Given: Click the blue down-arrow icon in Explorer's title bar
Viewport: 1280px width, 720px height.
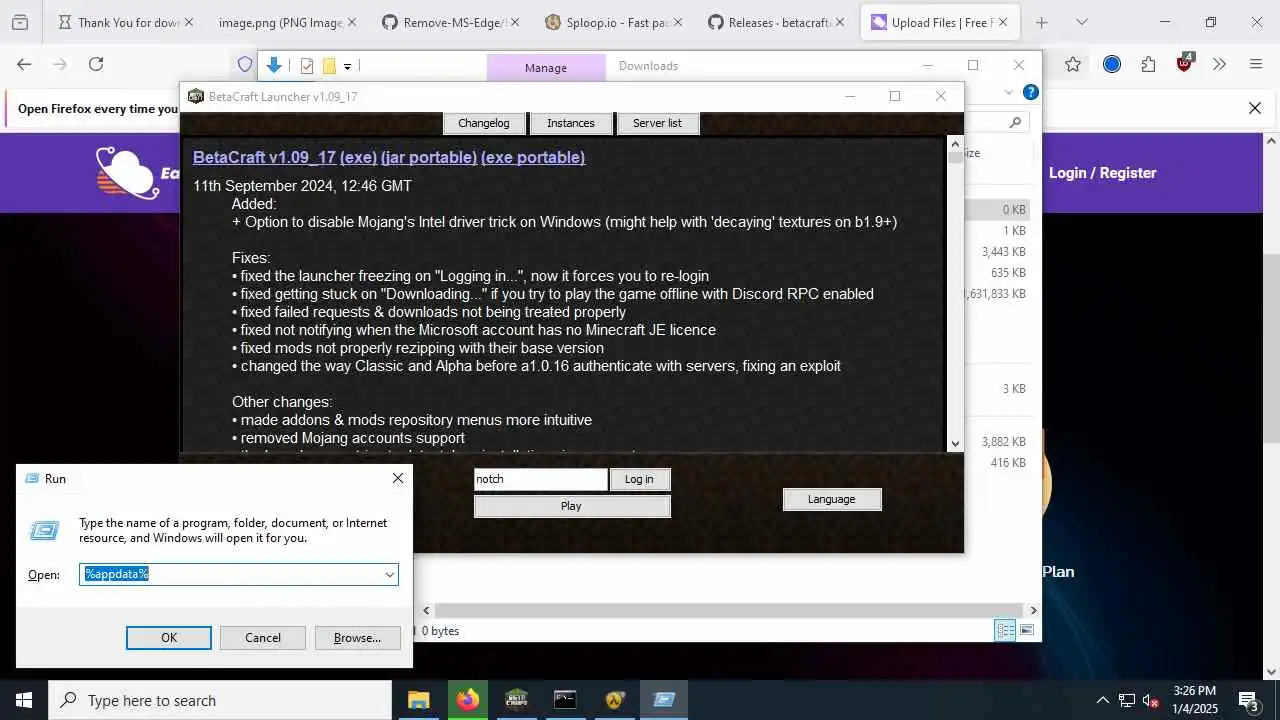Looking at the screenshot, I should [274, 66].
